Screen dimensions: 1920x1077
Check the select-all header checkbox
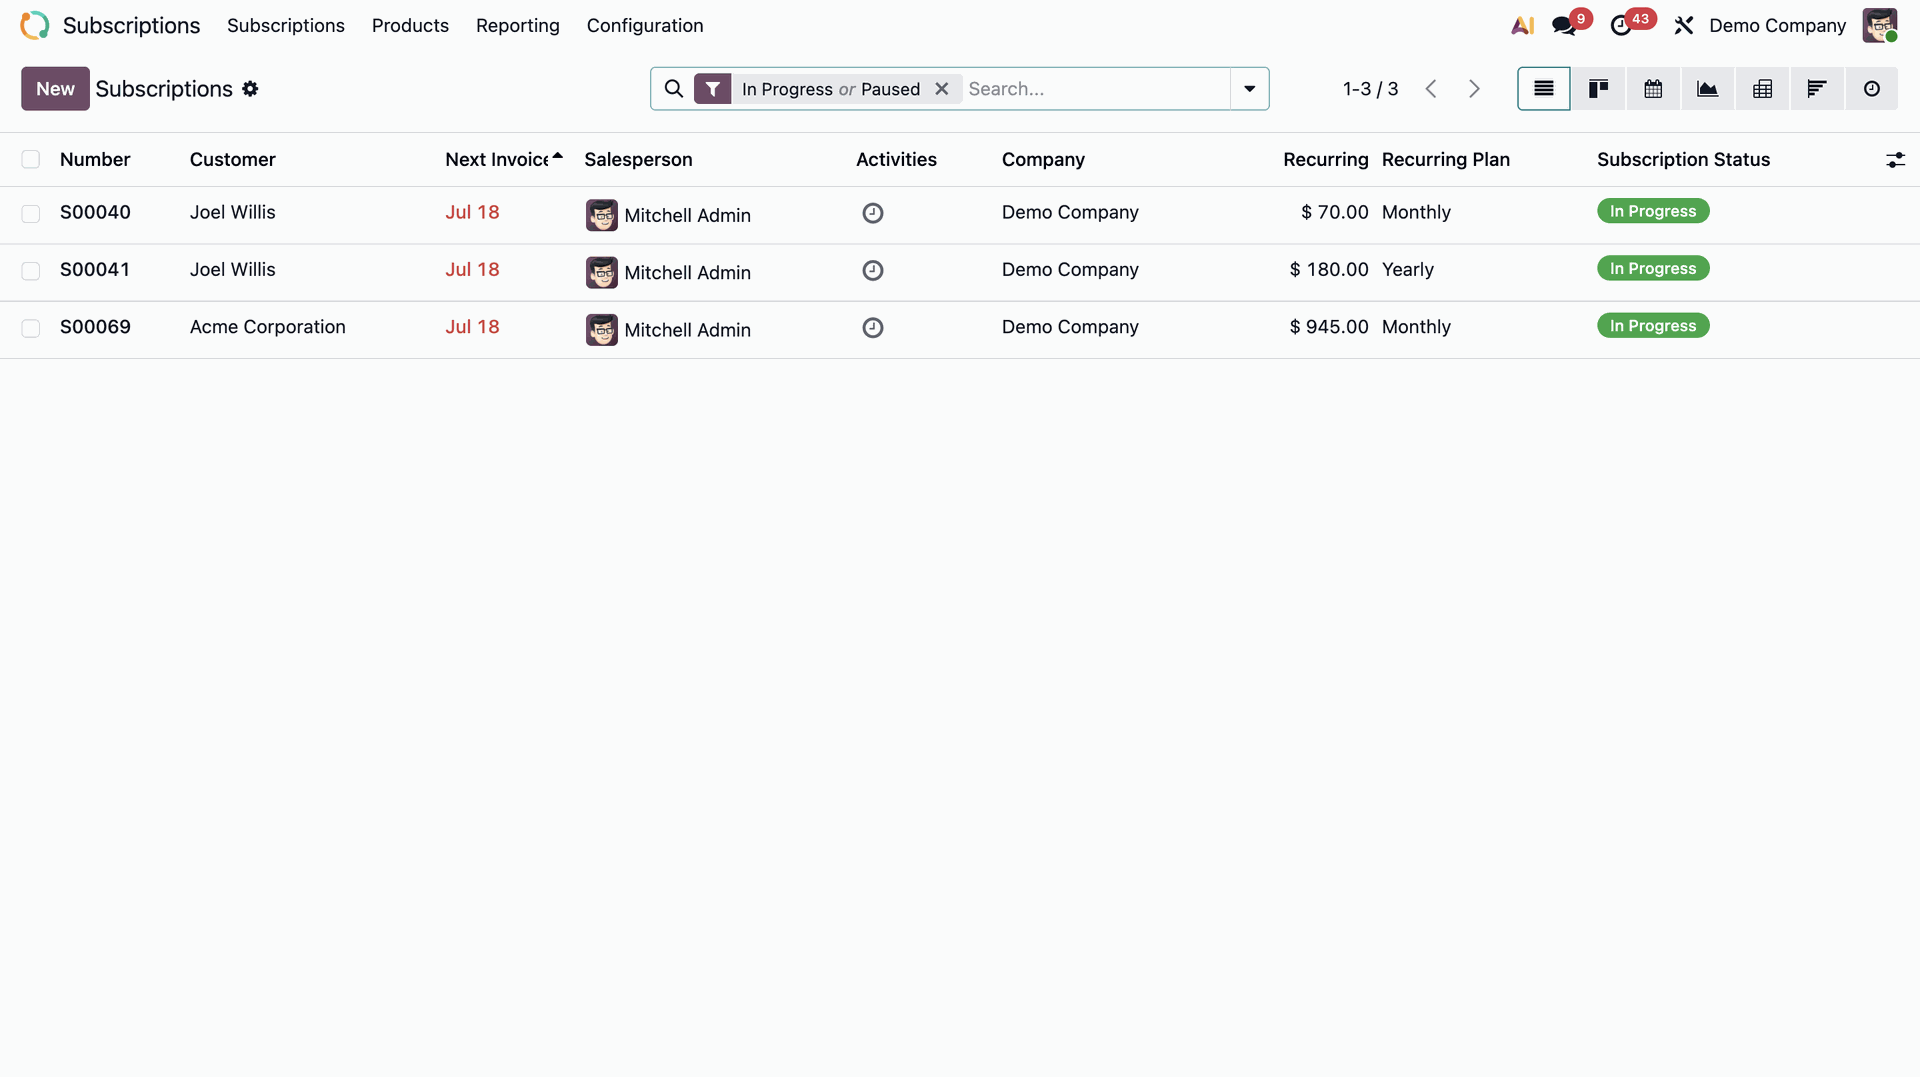click(x=31, y=160)
